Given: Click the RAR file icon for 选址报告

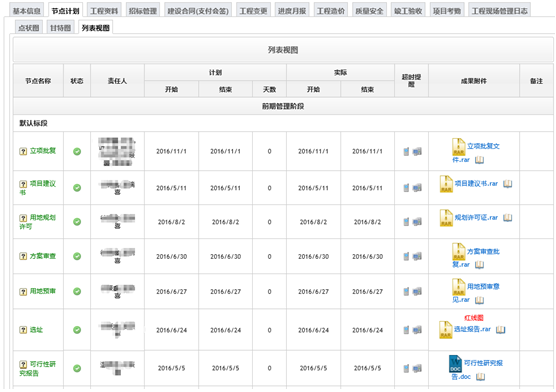Looking at the screenshot, I should tap(446, 330).
